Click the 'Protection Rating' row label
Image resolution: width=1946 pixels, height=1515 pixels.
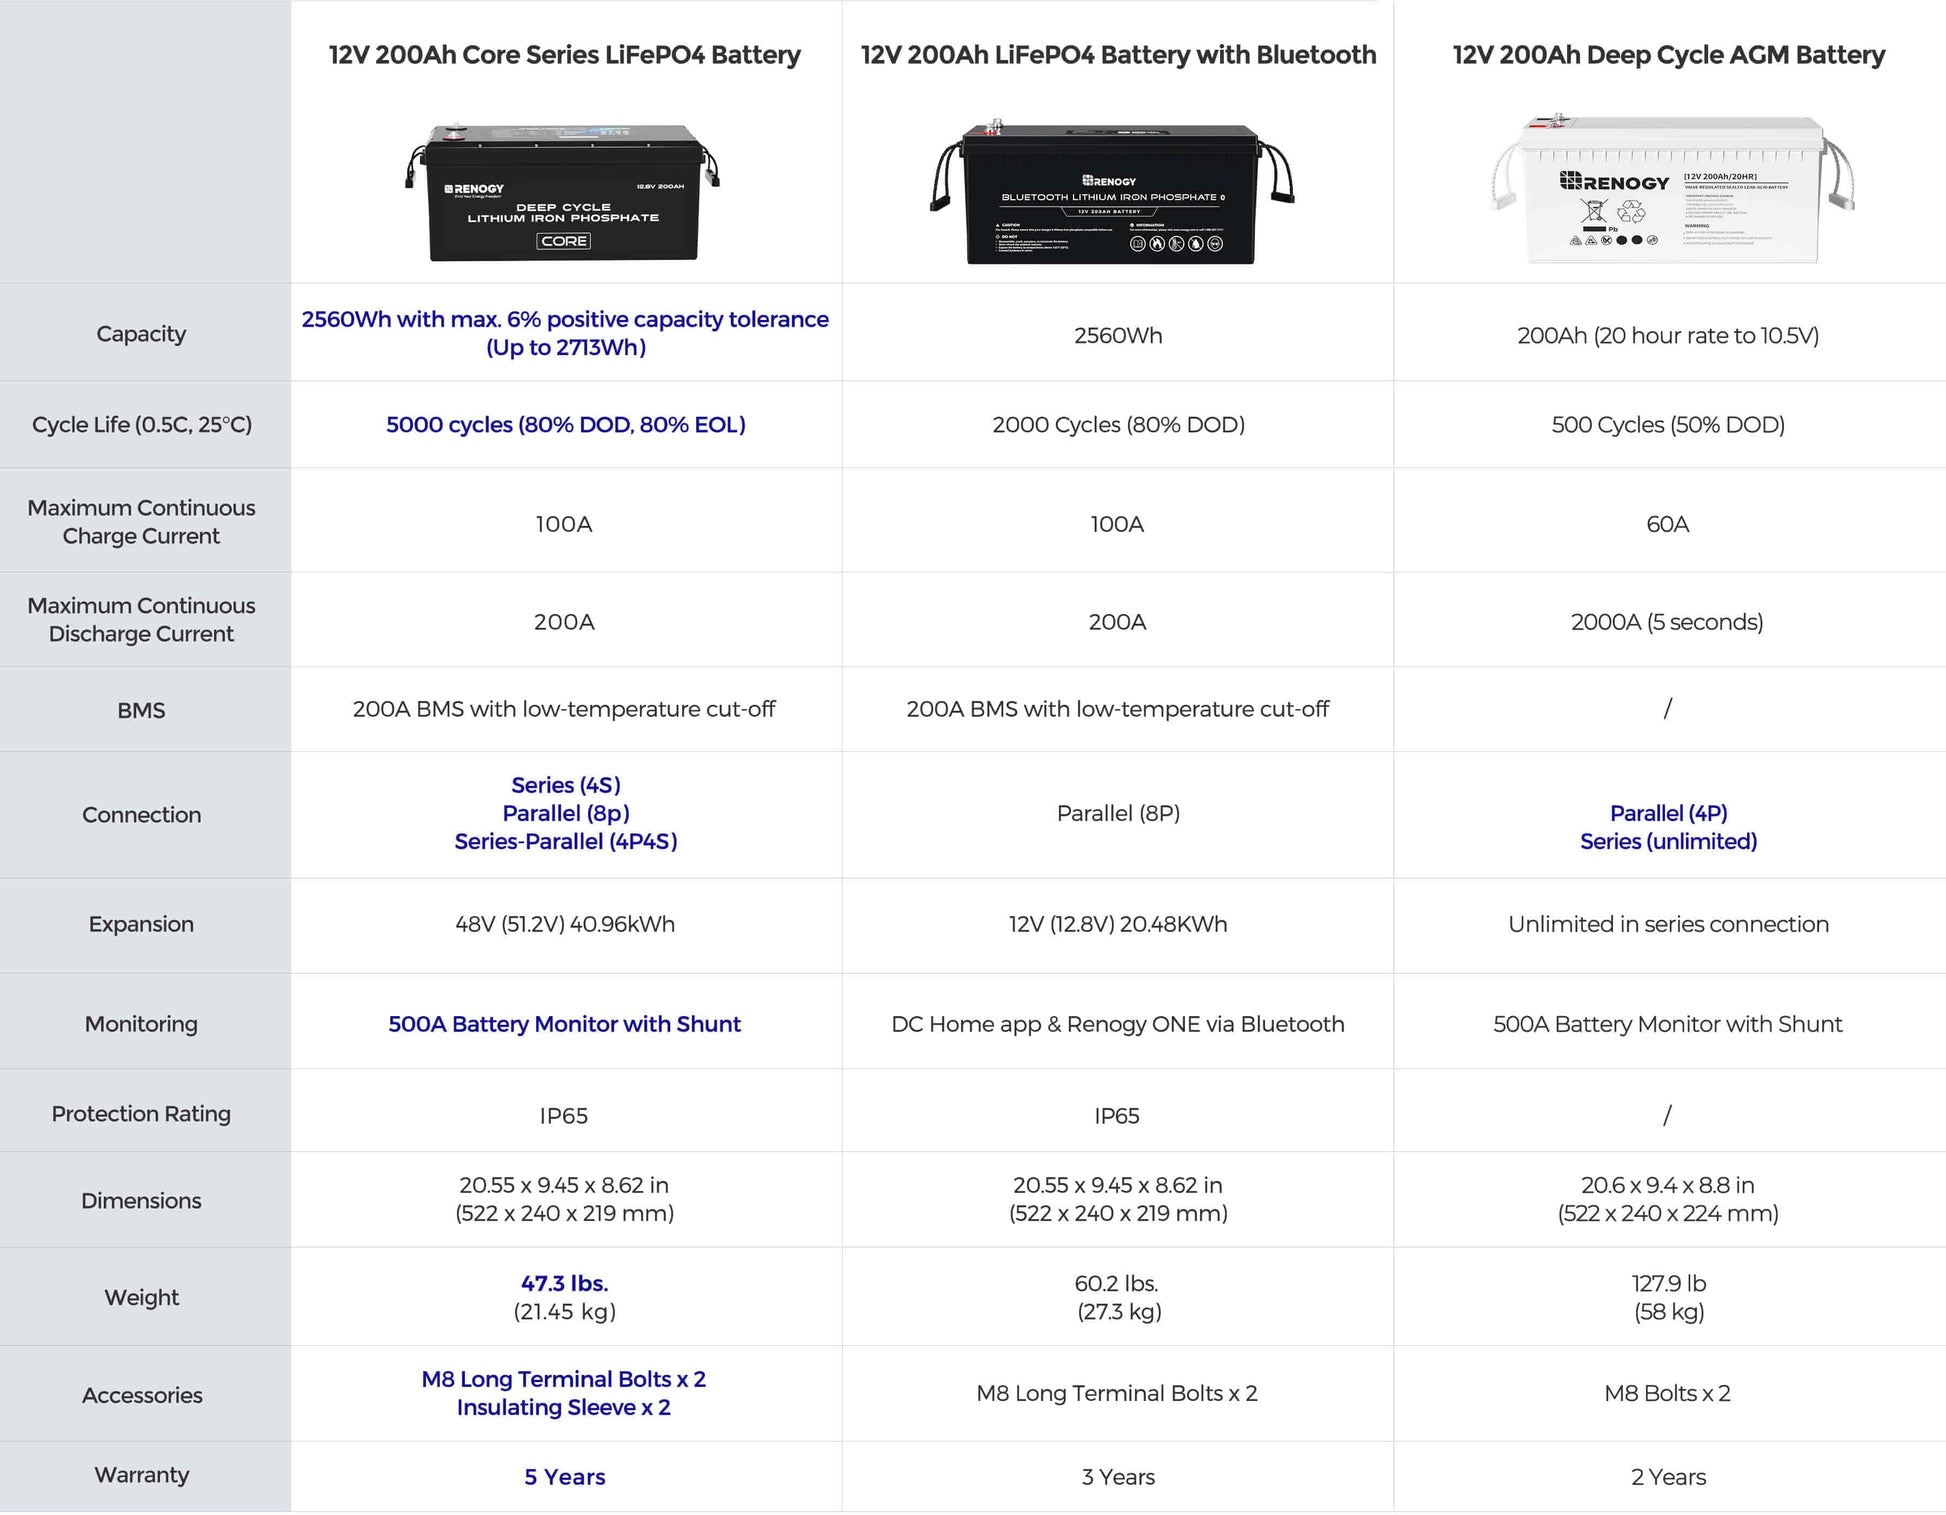click(141, 1114)
